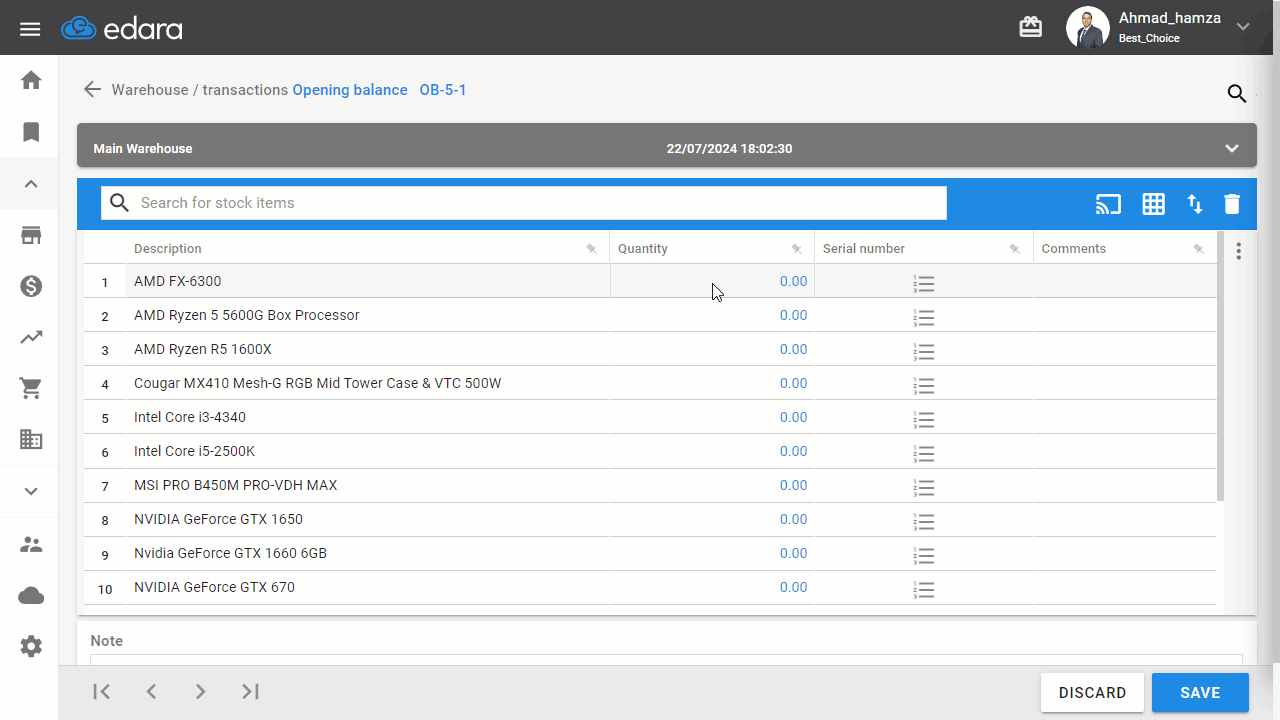Image resolution: width=1280 pixels, height=720 pixels.
Task: Open the trending reports sidebar icon
Action: tap(31, 337)
